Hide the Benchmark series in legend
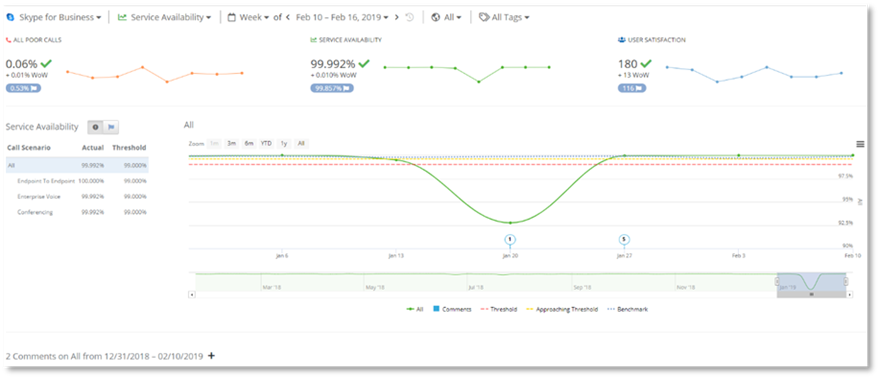The width and height of the screenshot is (879, 378). 628,309
